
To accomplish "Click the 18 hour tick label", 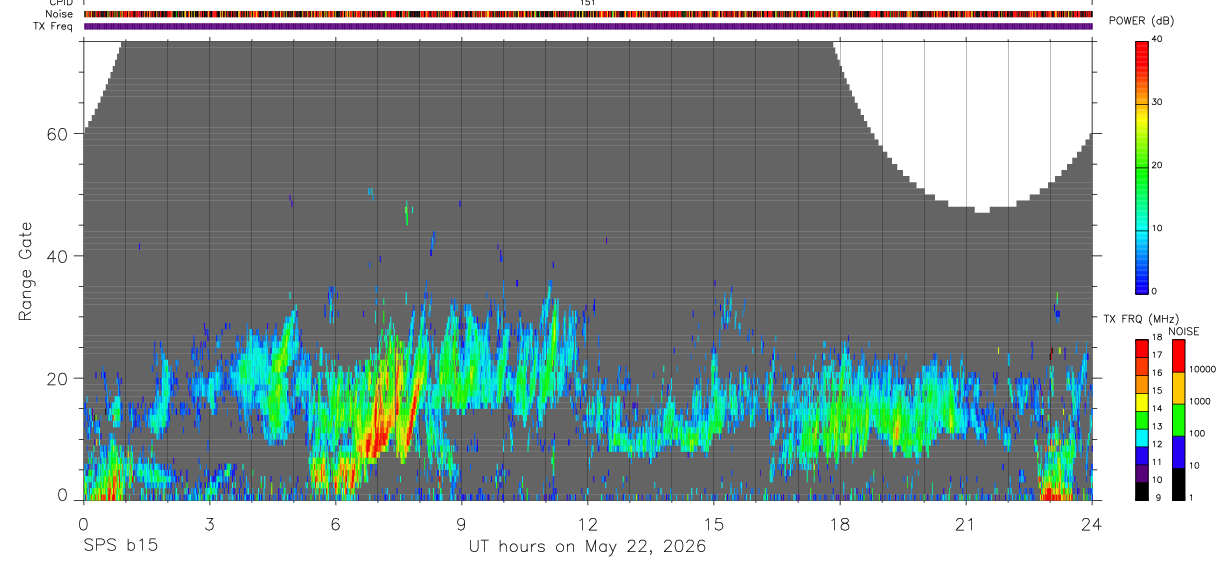I will [840, 523].
